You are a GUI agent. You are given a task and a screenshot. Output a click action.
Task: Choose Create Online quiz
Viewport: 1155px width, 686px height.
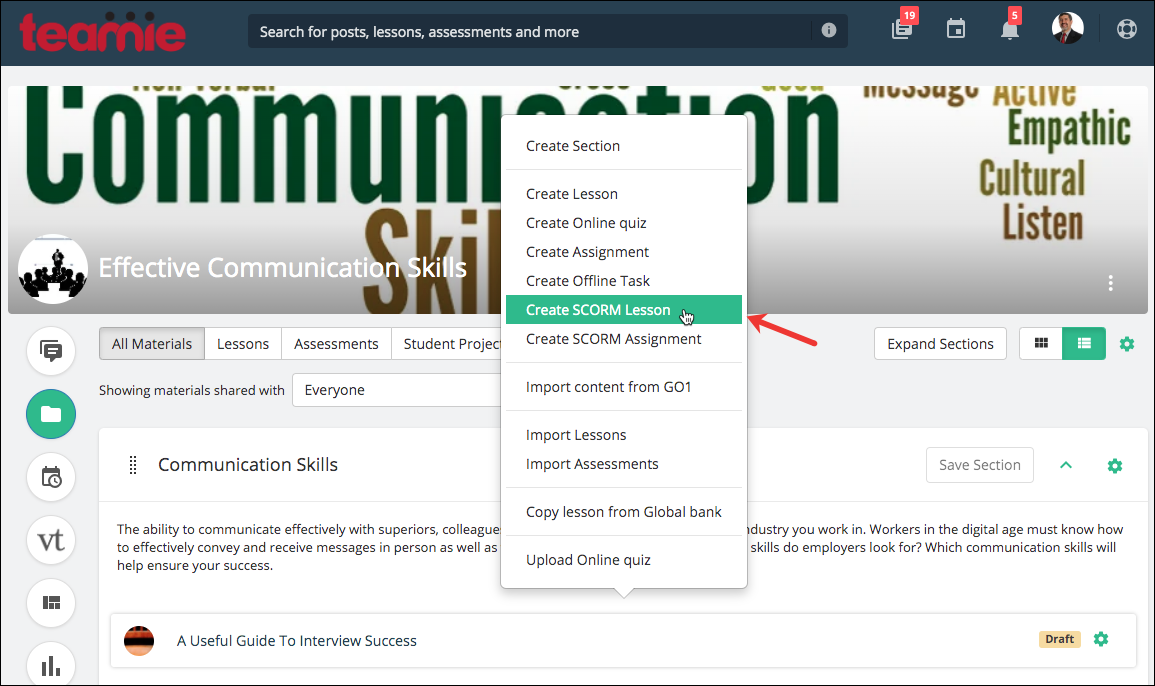coord(624,223)
